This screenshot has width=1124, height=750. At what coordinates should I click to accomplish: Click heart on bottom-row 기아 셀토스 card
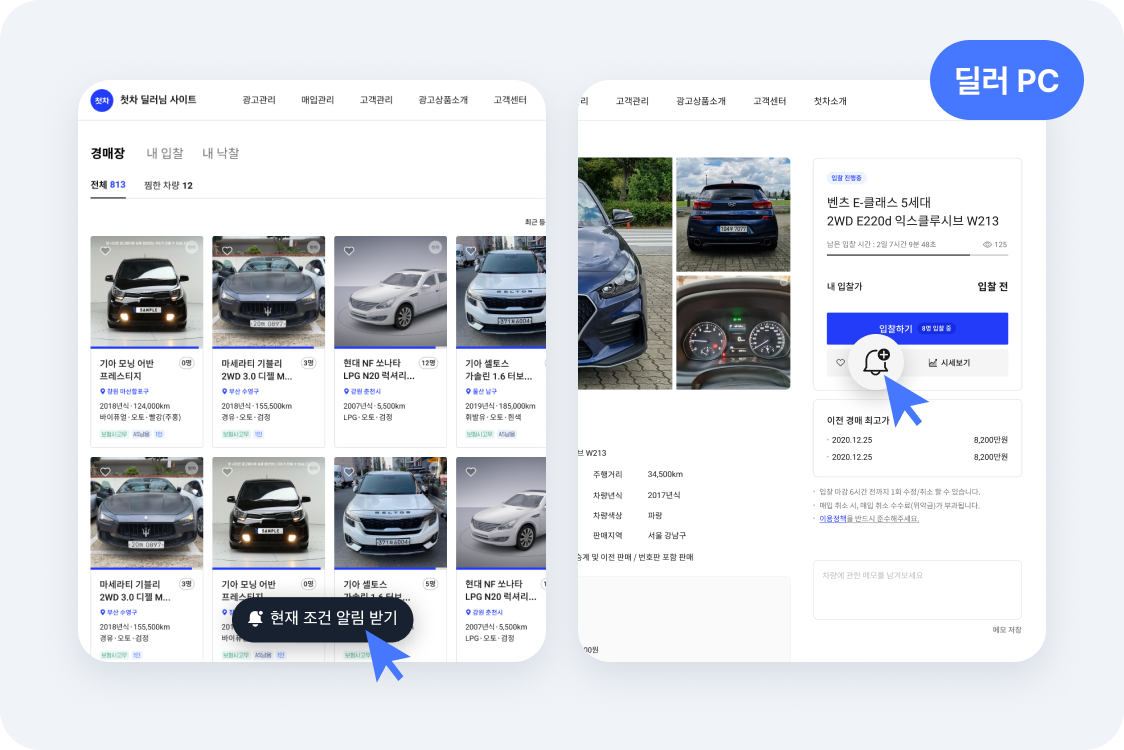pos(348,472)
